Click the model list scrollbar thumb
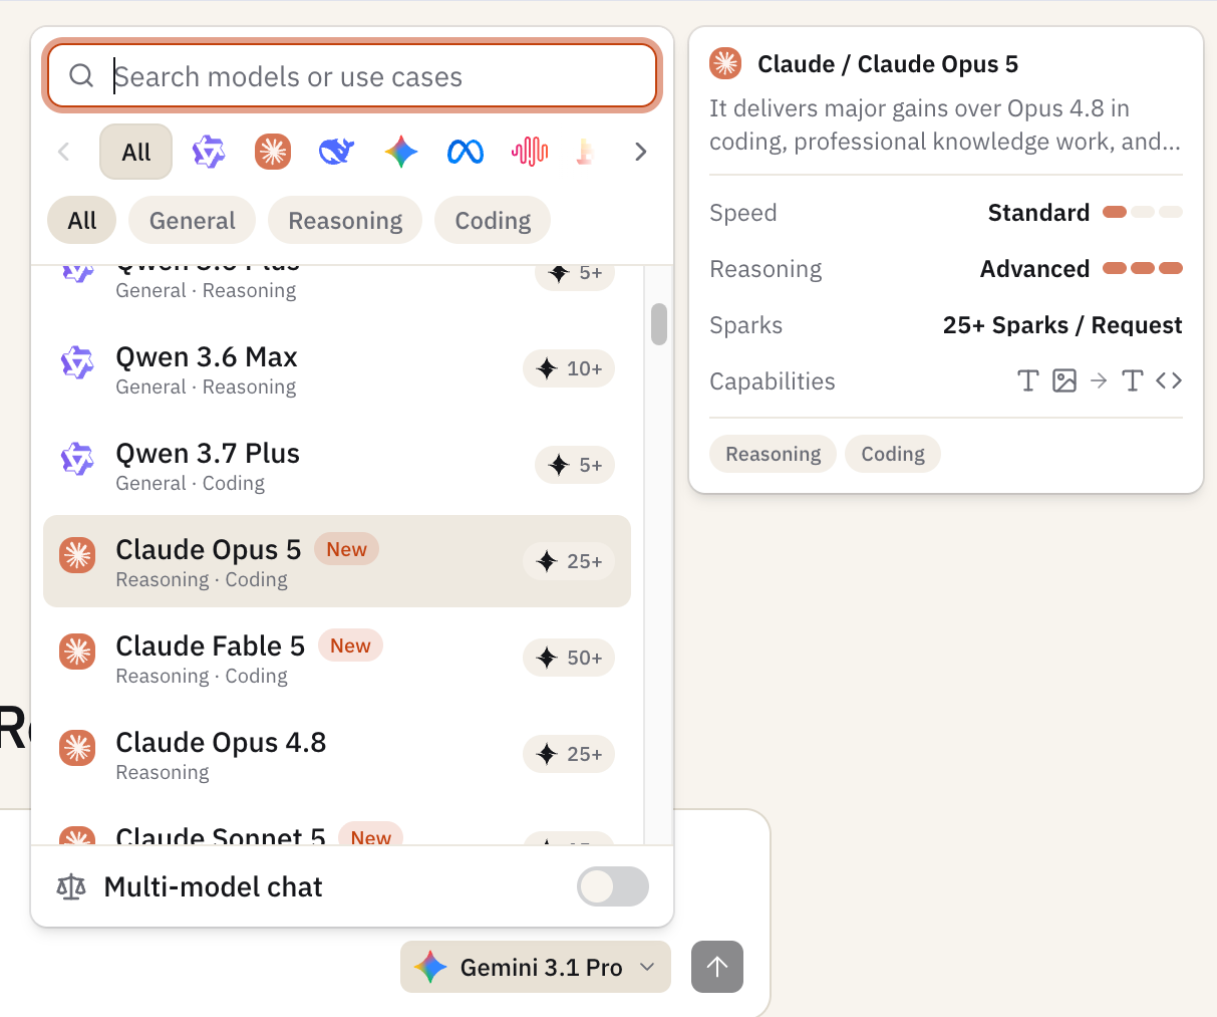This screenshot has width=1217, height=1017. (658, 324)
